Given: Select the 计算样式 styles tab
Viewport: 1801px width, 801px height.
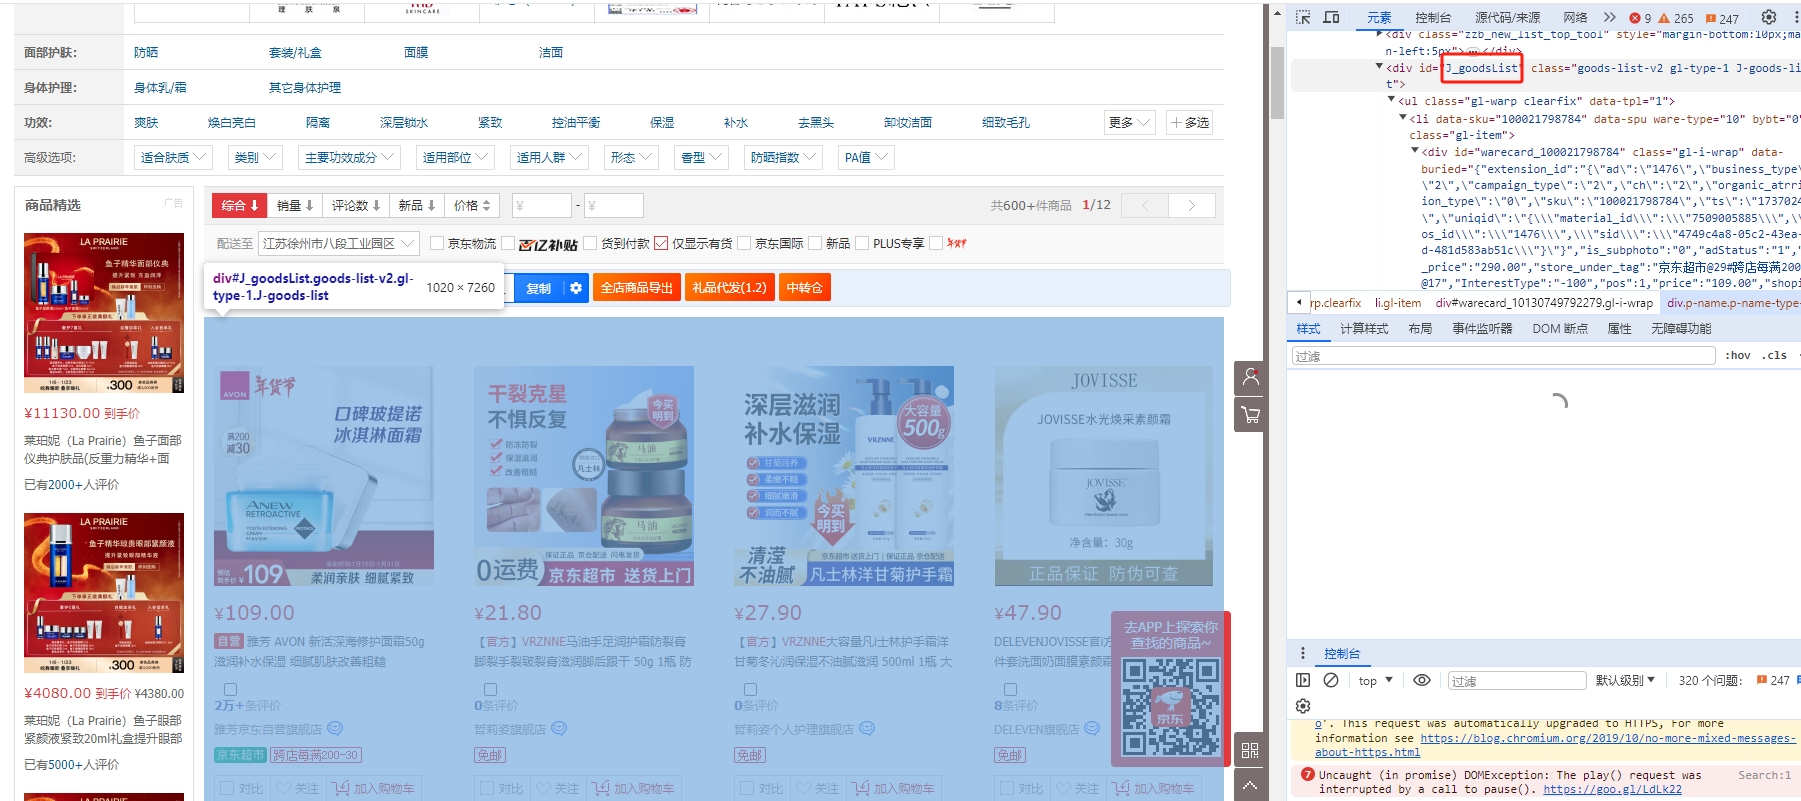Looking at the screenshot, I should [x=1364, y=328].
